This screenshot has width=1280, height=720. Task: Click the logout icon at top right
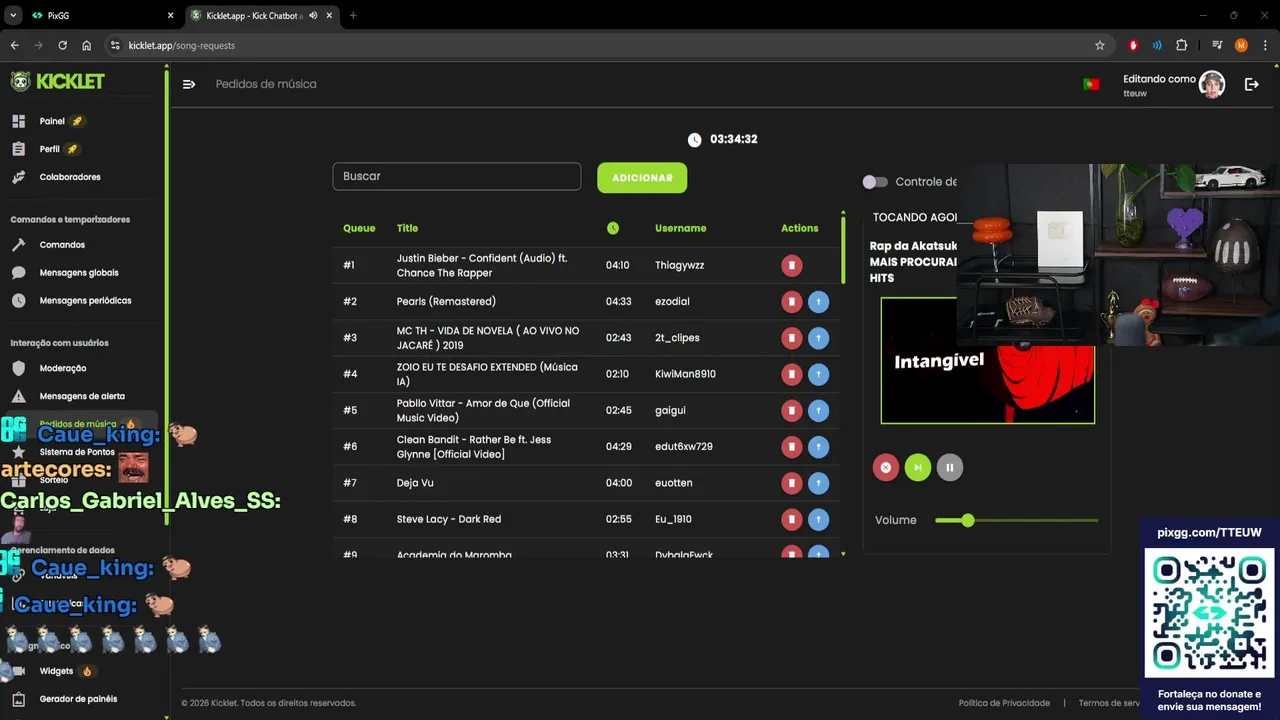1251,84
